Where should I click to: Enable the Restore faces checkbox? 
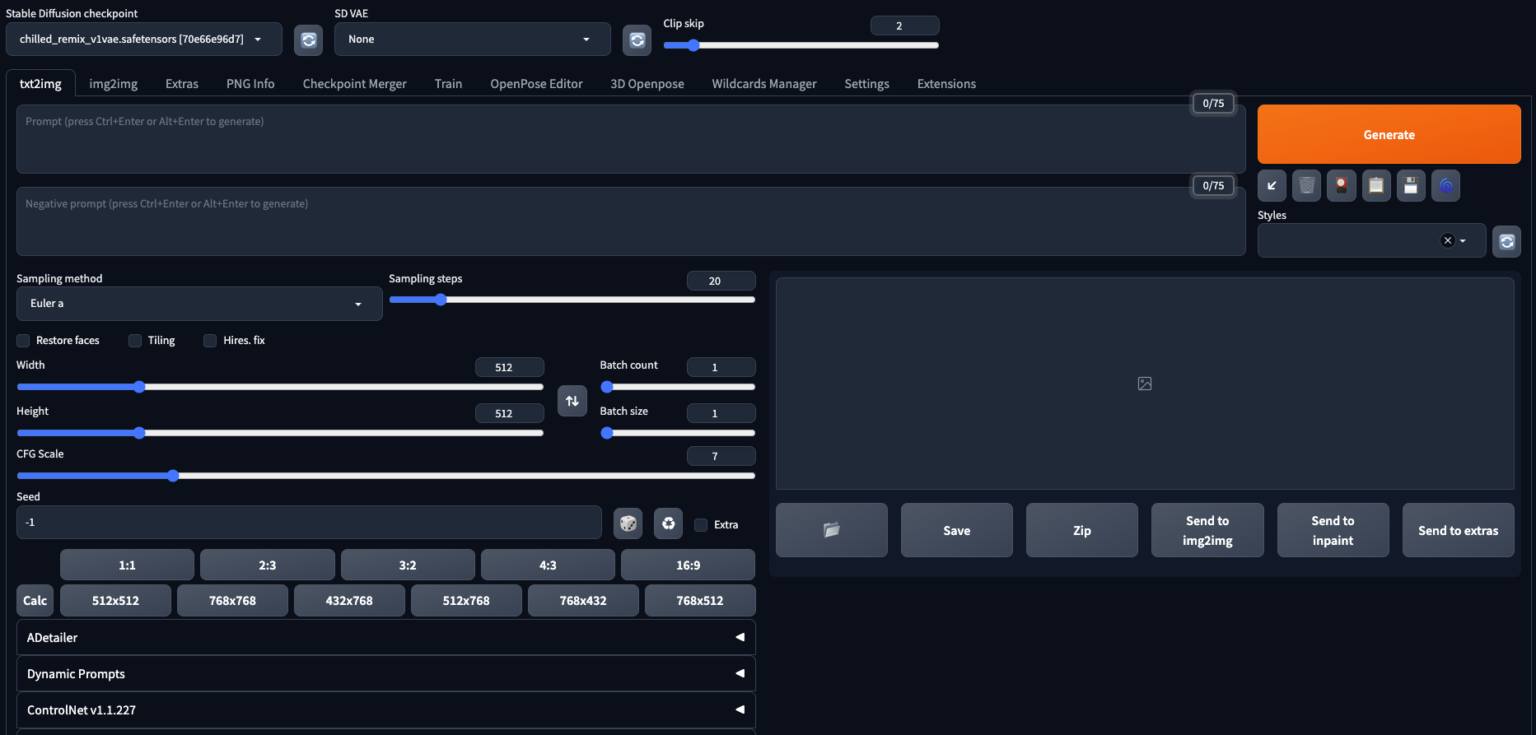24,340
